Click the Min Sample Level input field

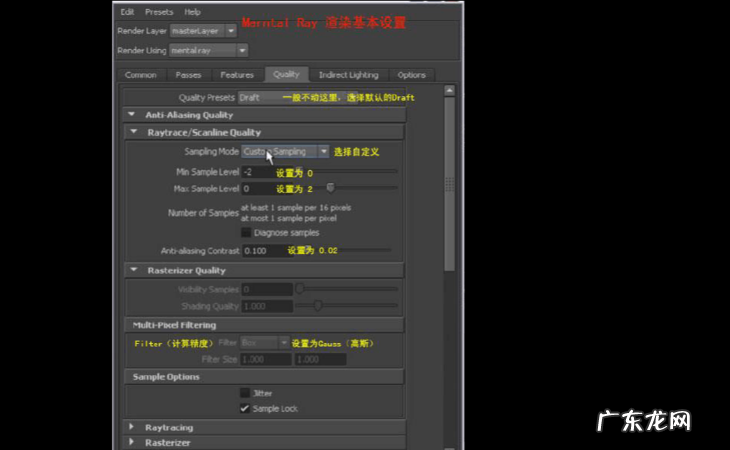point(256,172)
